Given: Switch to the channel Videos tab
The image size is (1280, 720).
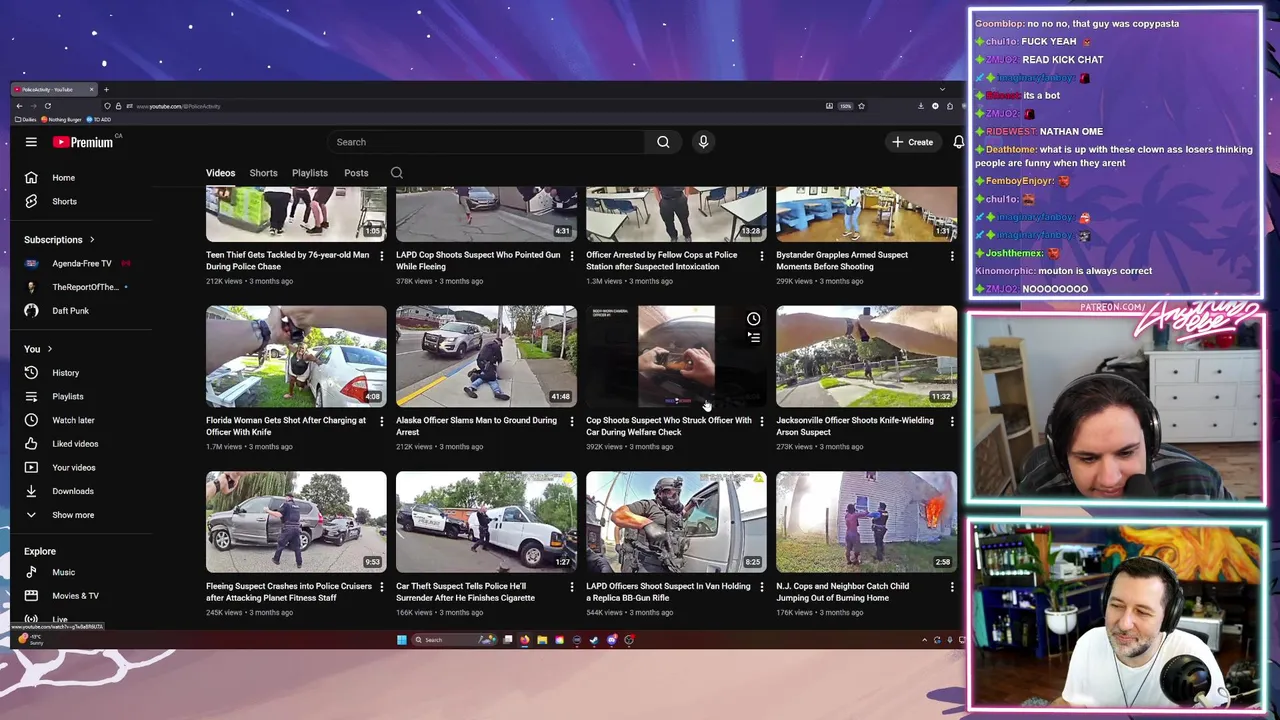Looking at the screenshot, I should tap(220, 173).
